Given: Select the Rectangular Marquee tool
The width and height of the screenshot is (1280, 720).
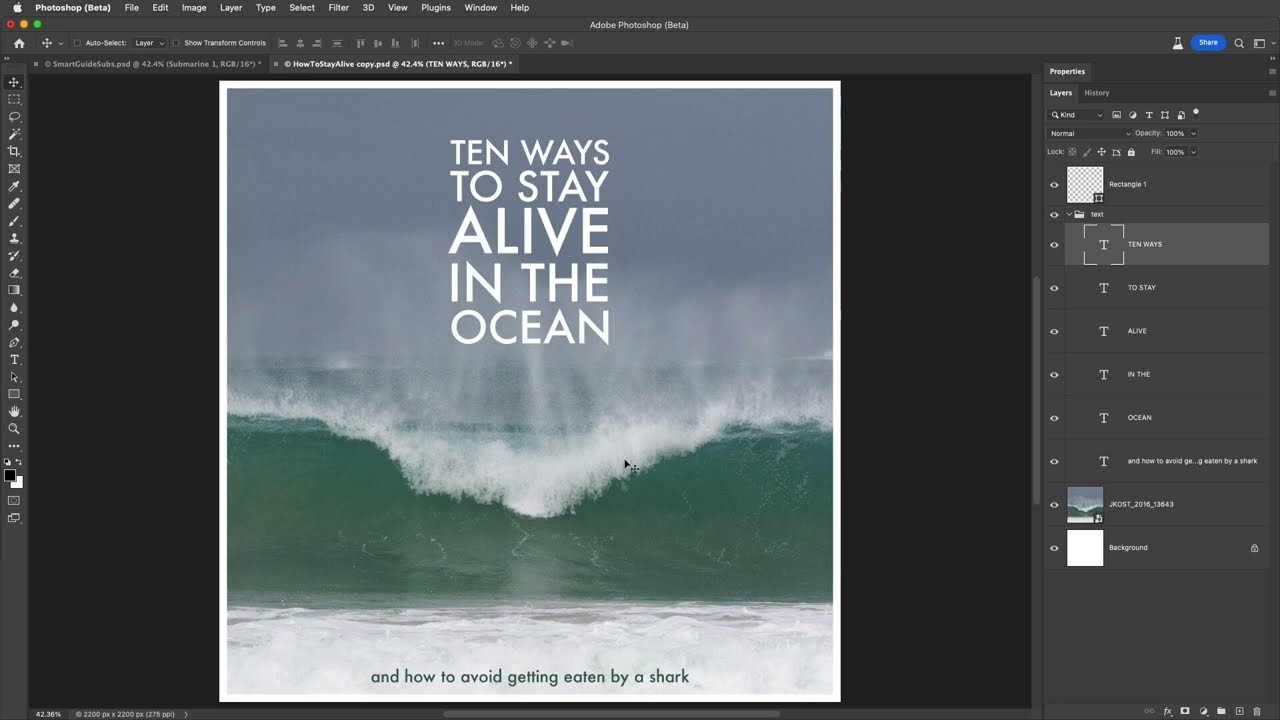Looking at the screenshot, I should tap(14, 99).
